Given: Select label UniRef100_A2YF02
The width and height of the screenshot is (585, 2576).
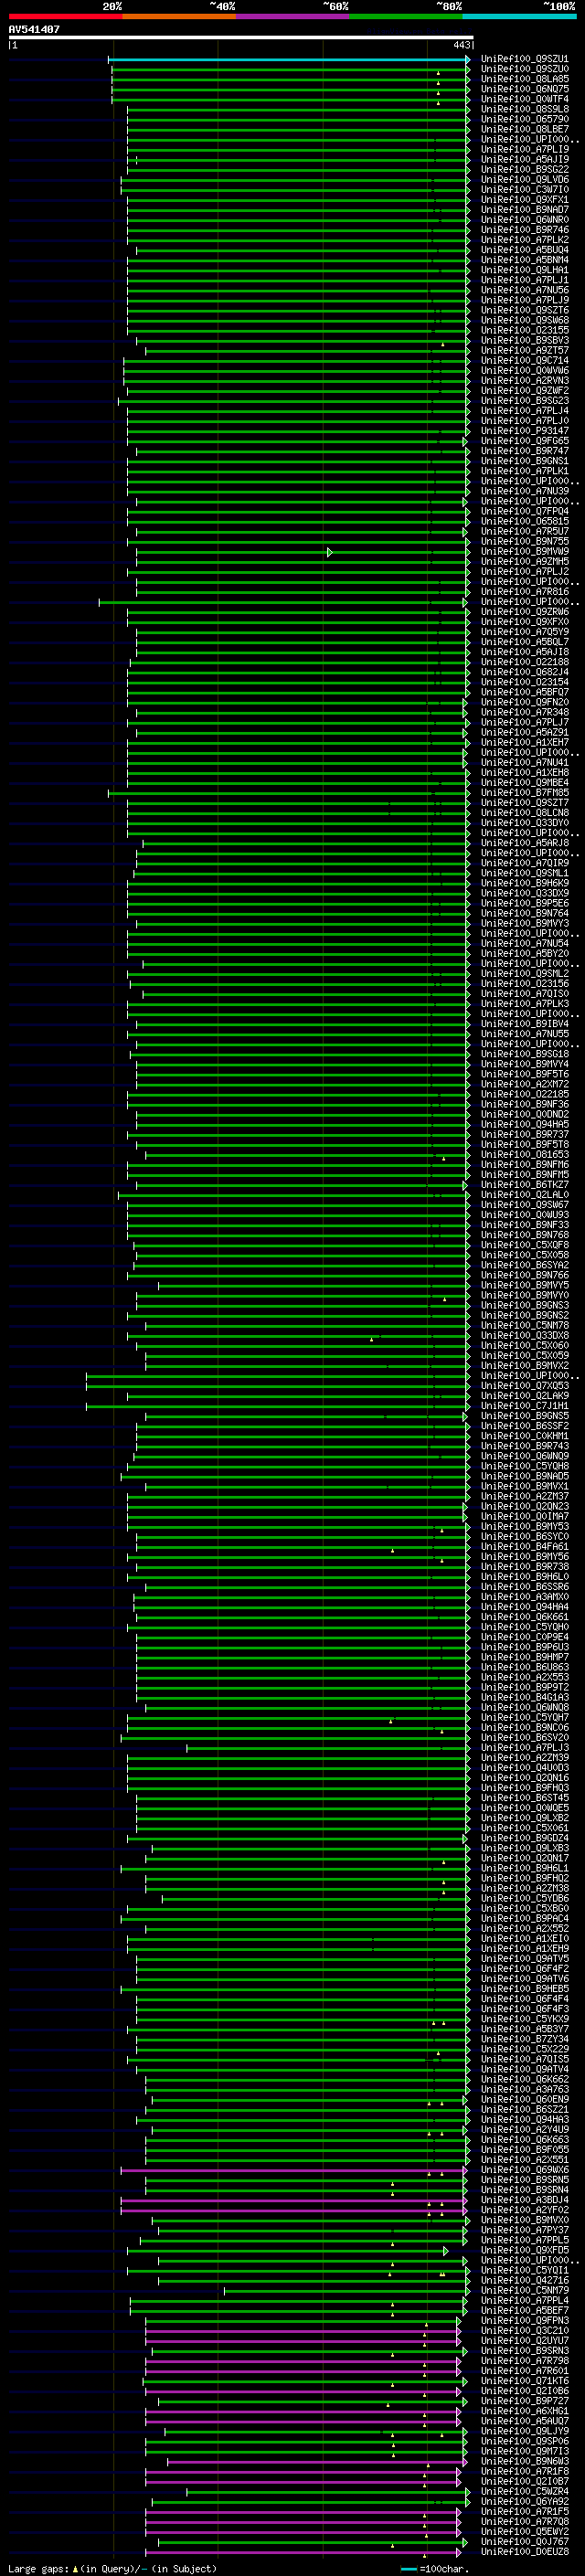Looking at the screenshot, I should pos(525,2210).
